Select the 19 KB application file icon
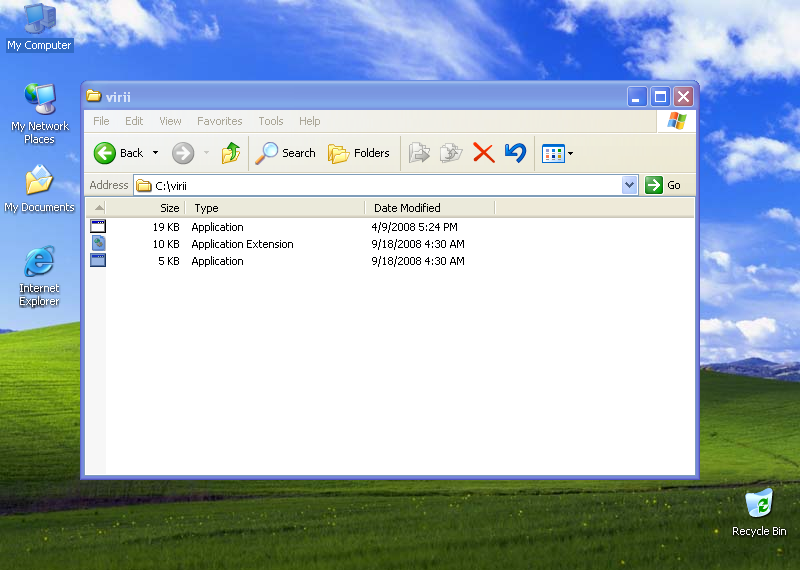This screenshot has width=800, height=570. pyautogui.click(x=98, y=226)
